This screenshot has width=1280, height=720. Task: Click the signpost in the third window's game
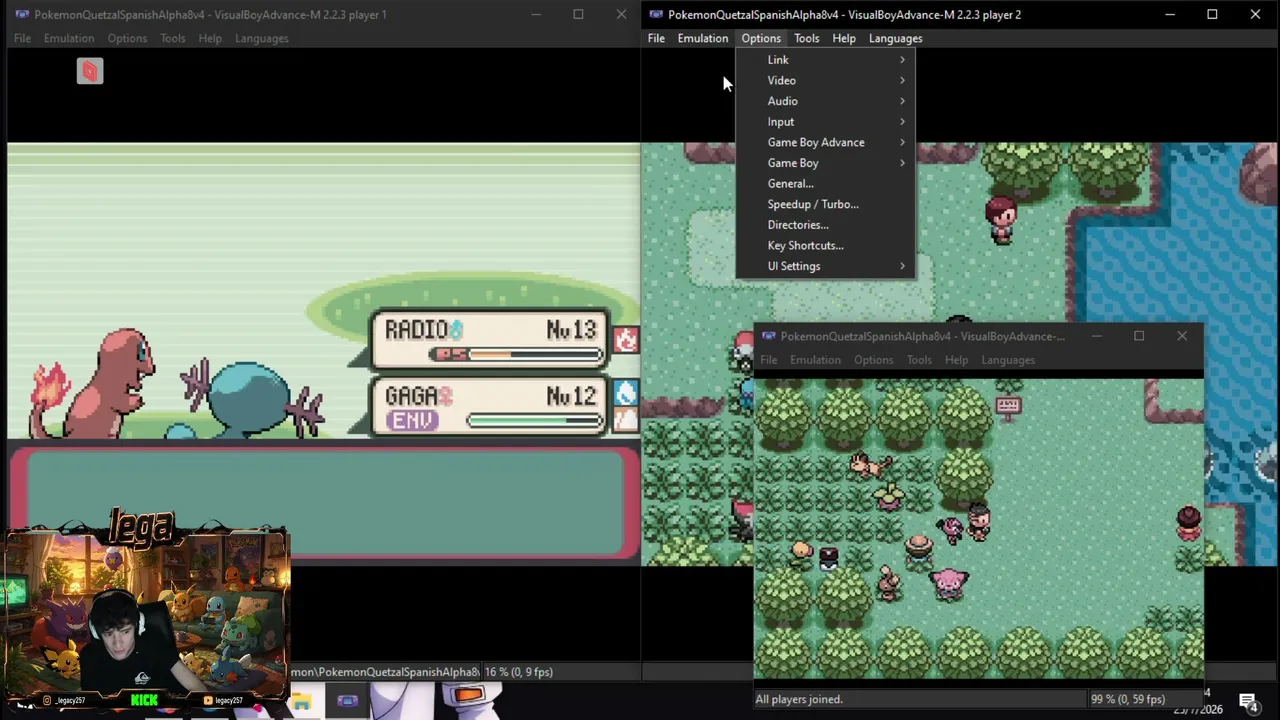pyautogui.click(x=1007, y=406)
